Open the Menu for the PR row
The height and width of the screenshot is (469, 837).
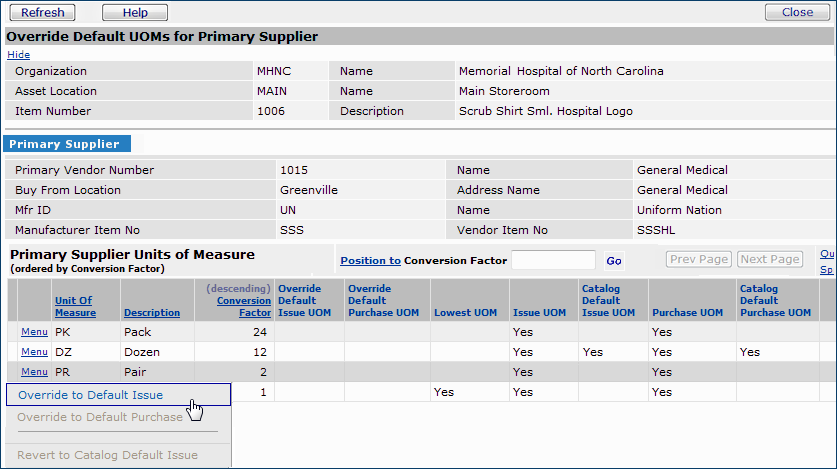tap(34, 372)
